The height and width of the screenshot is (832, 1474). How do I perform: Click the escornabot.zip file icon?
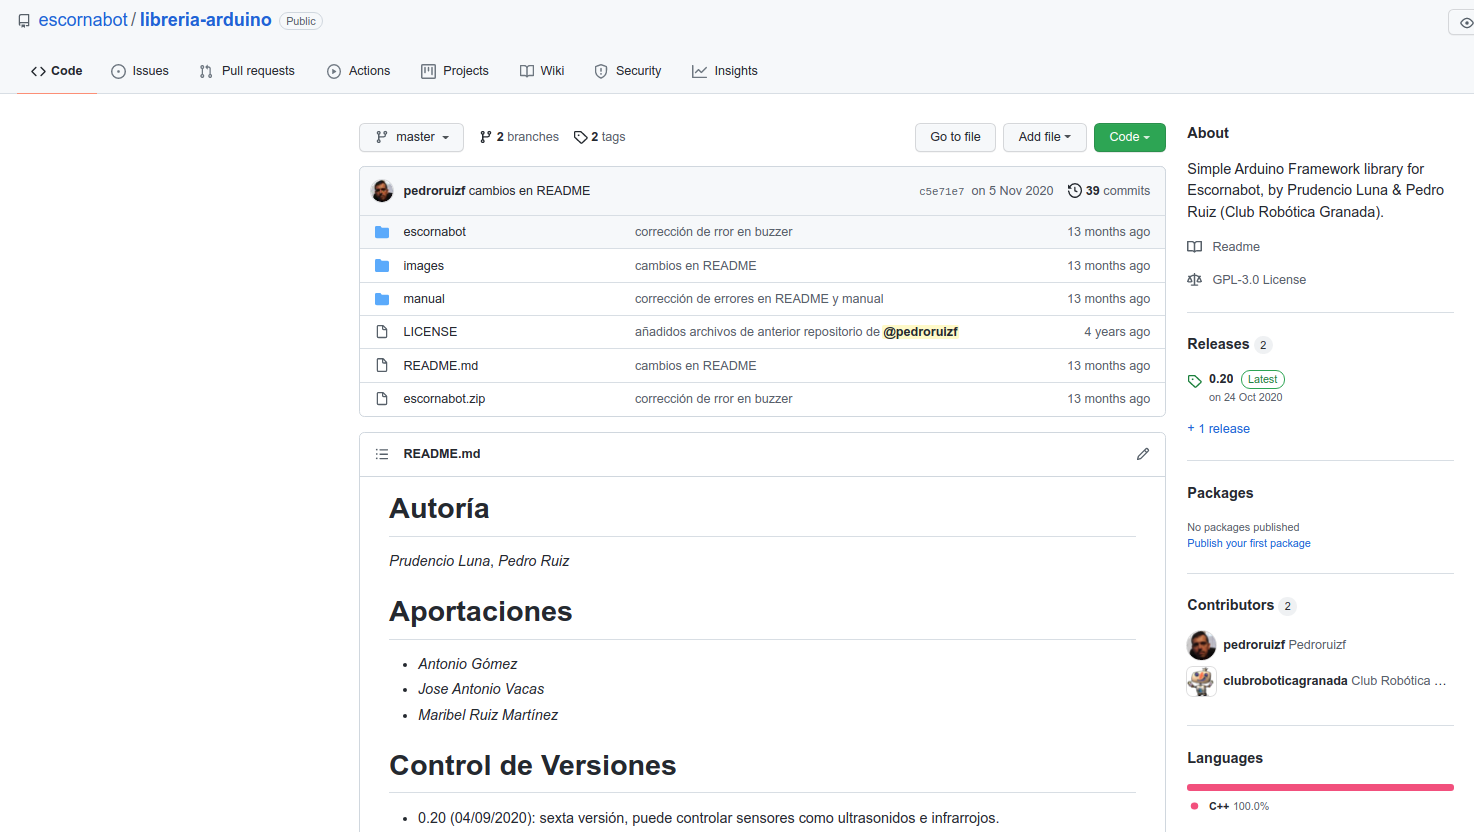(x=382, y=399)
